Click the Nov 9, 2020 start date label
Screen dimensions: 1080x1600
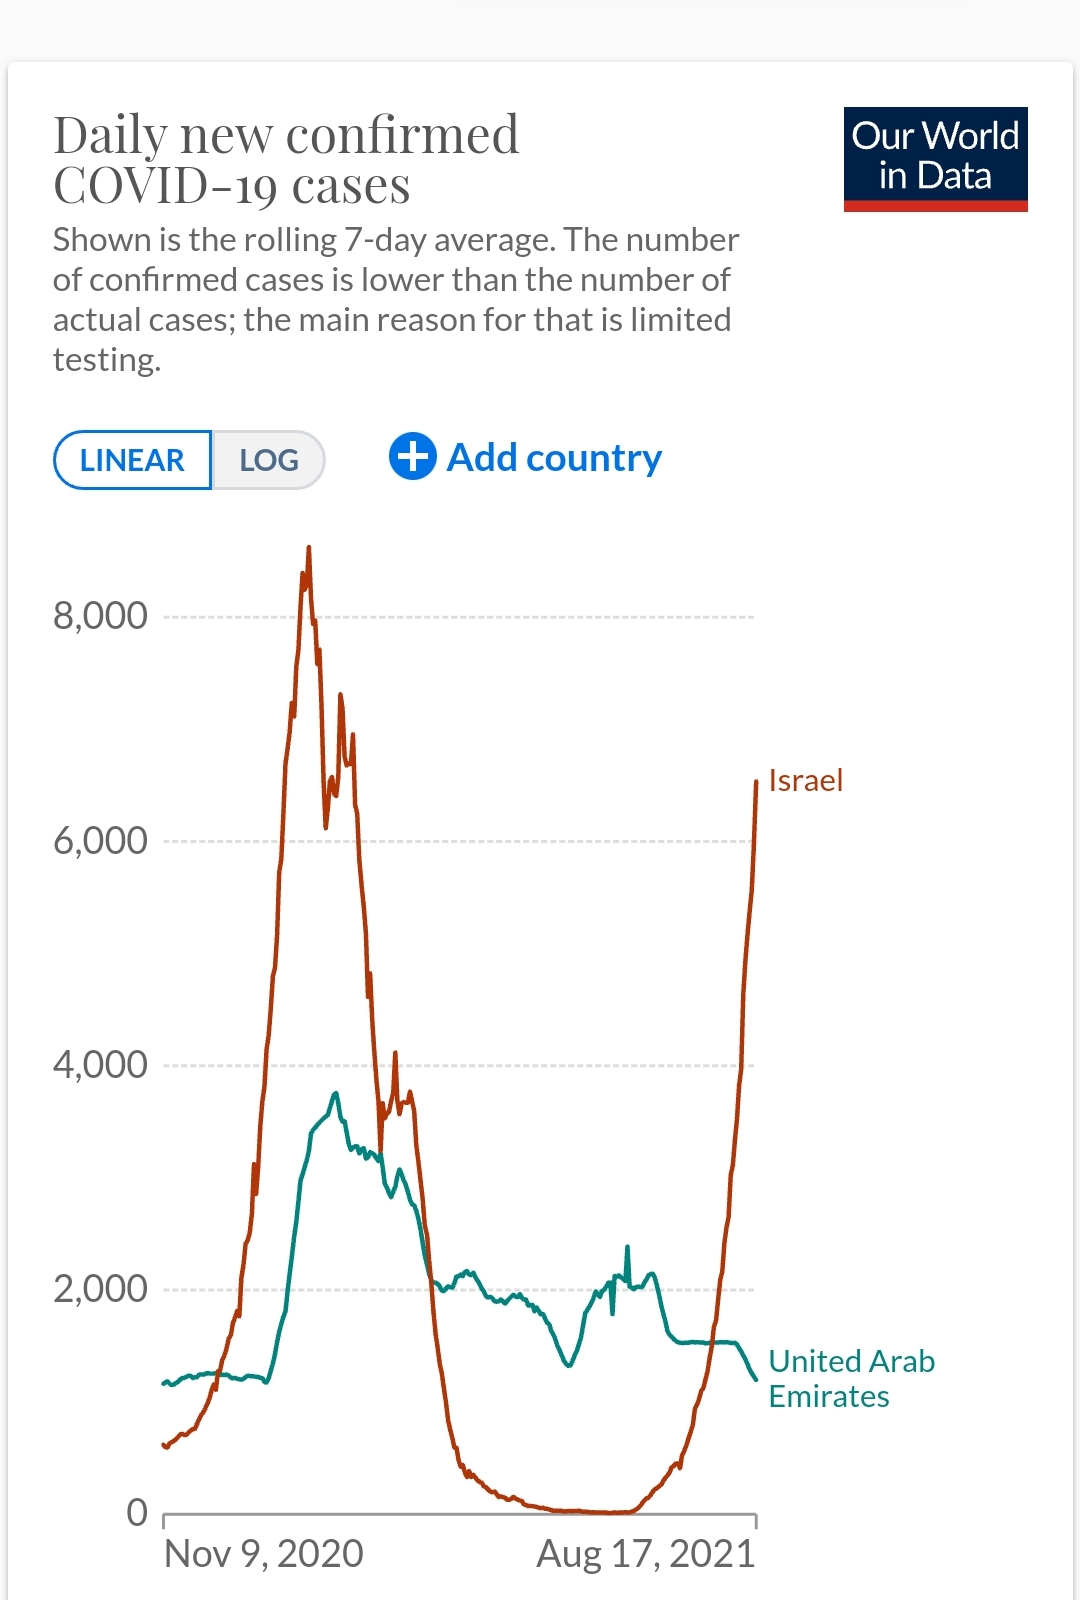(x=264, y=1553)
